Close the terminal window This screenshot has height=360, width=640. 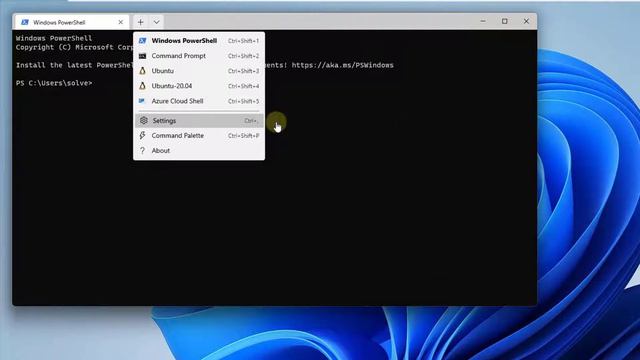point(526,21)
